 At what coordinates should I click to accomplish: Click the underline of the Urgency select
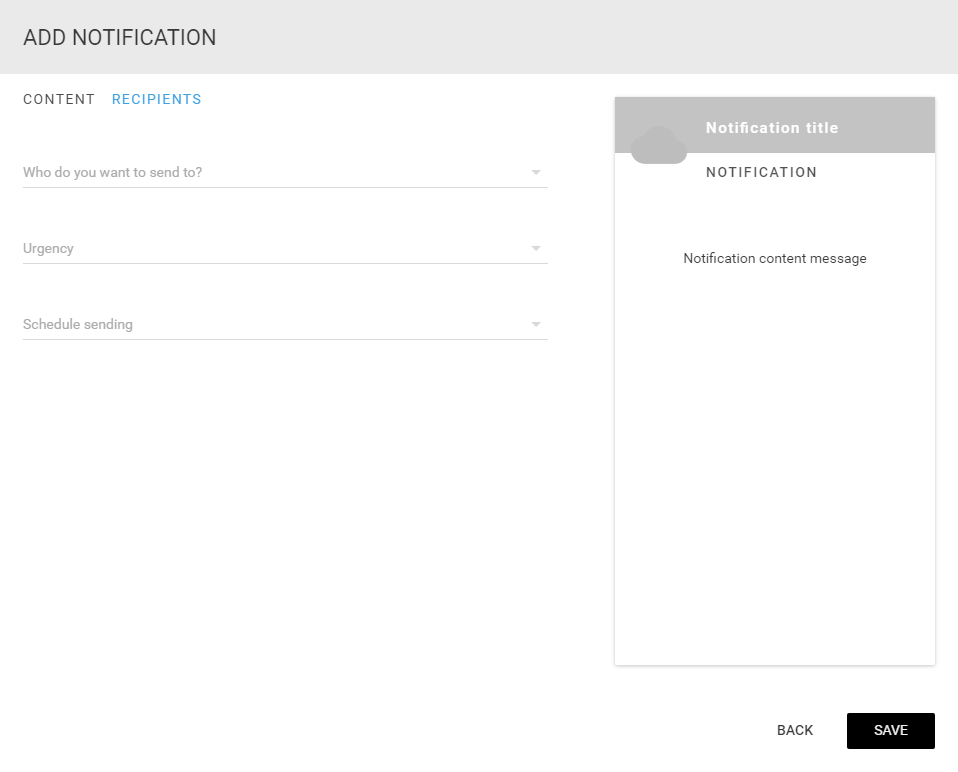pyautogui.click(x=285, y=263)
